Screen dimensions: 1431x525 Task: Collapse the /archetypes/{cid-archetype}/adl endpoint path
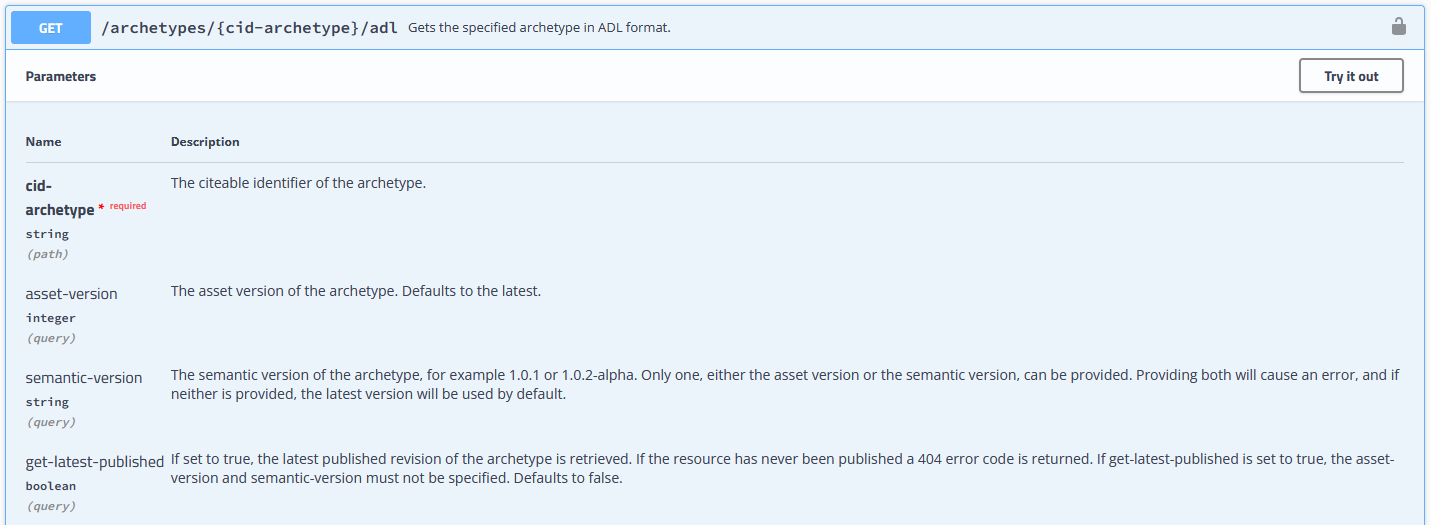click(x=250, y=28)
